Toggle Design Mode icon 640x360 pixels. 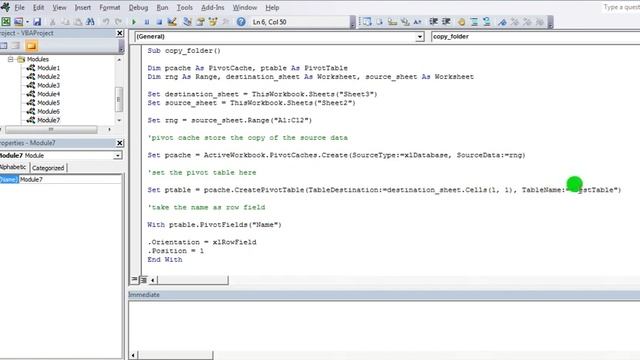pos(172,22)
